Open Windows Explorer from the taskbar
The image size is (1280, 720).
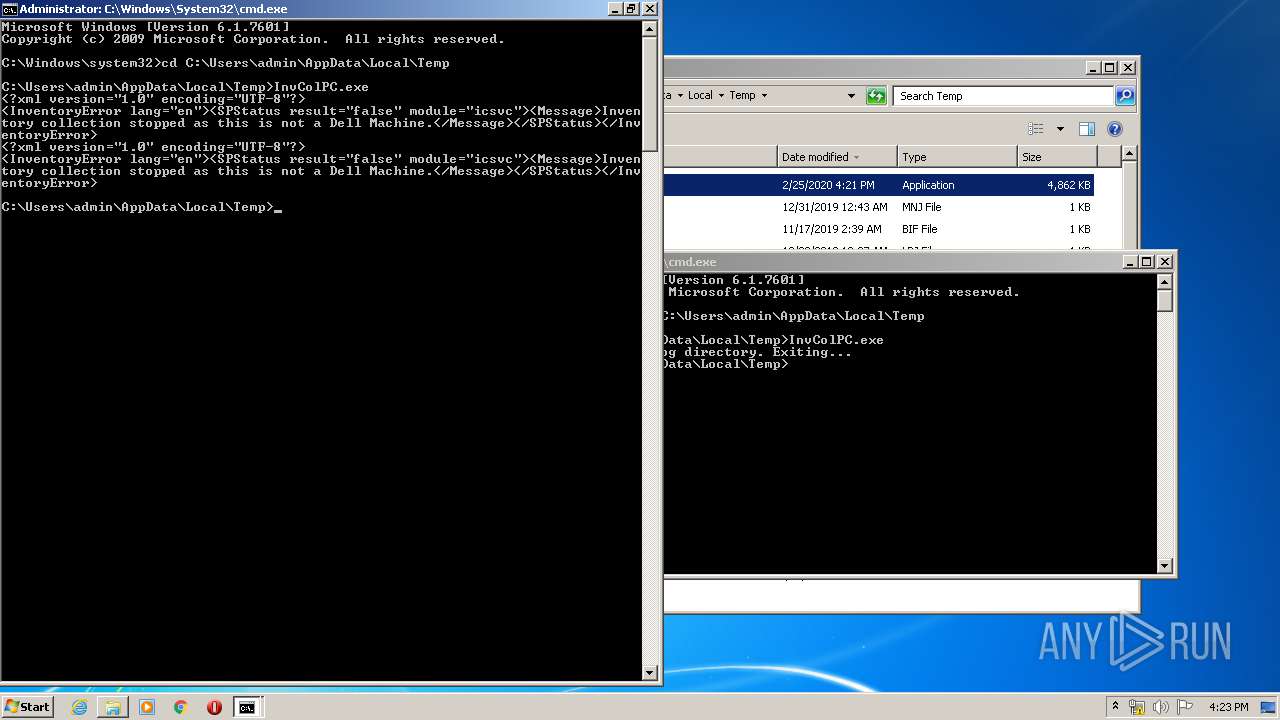coord(113,707)
